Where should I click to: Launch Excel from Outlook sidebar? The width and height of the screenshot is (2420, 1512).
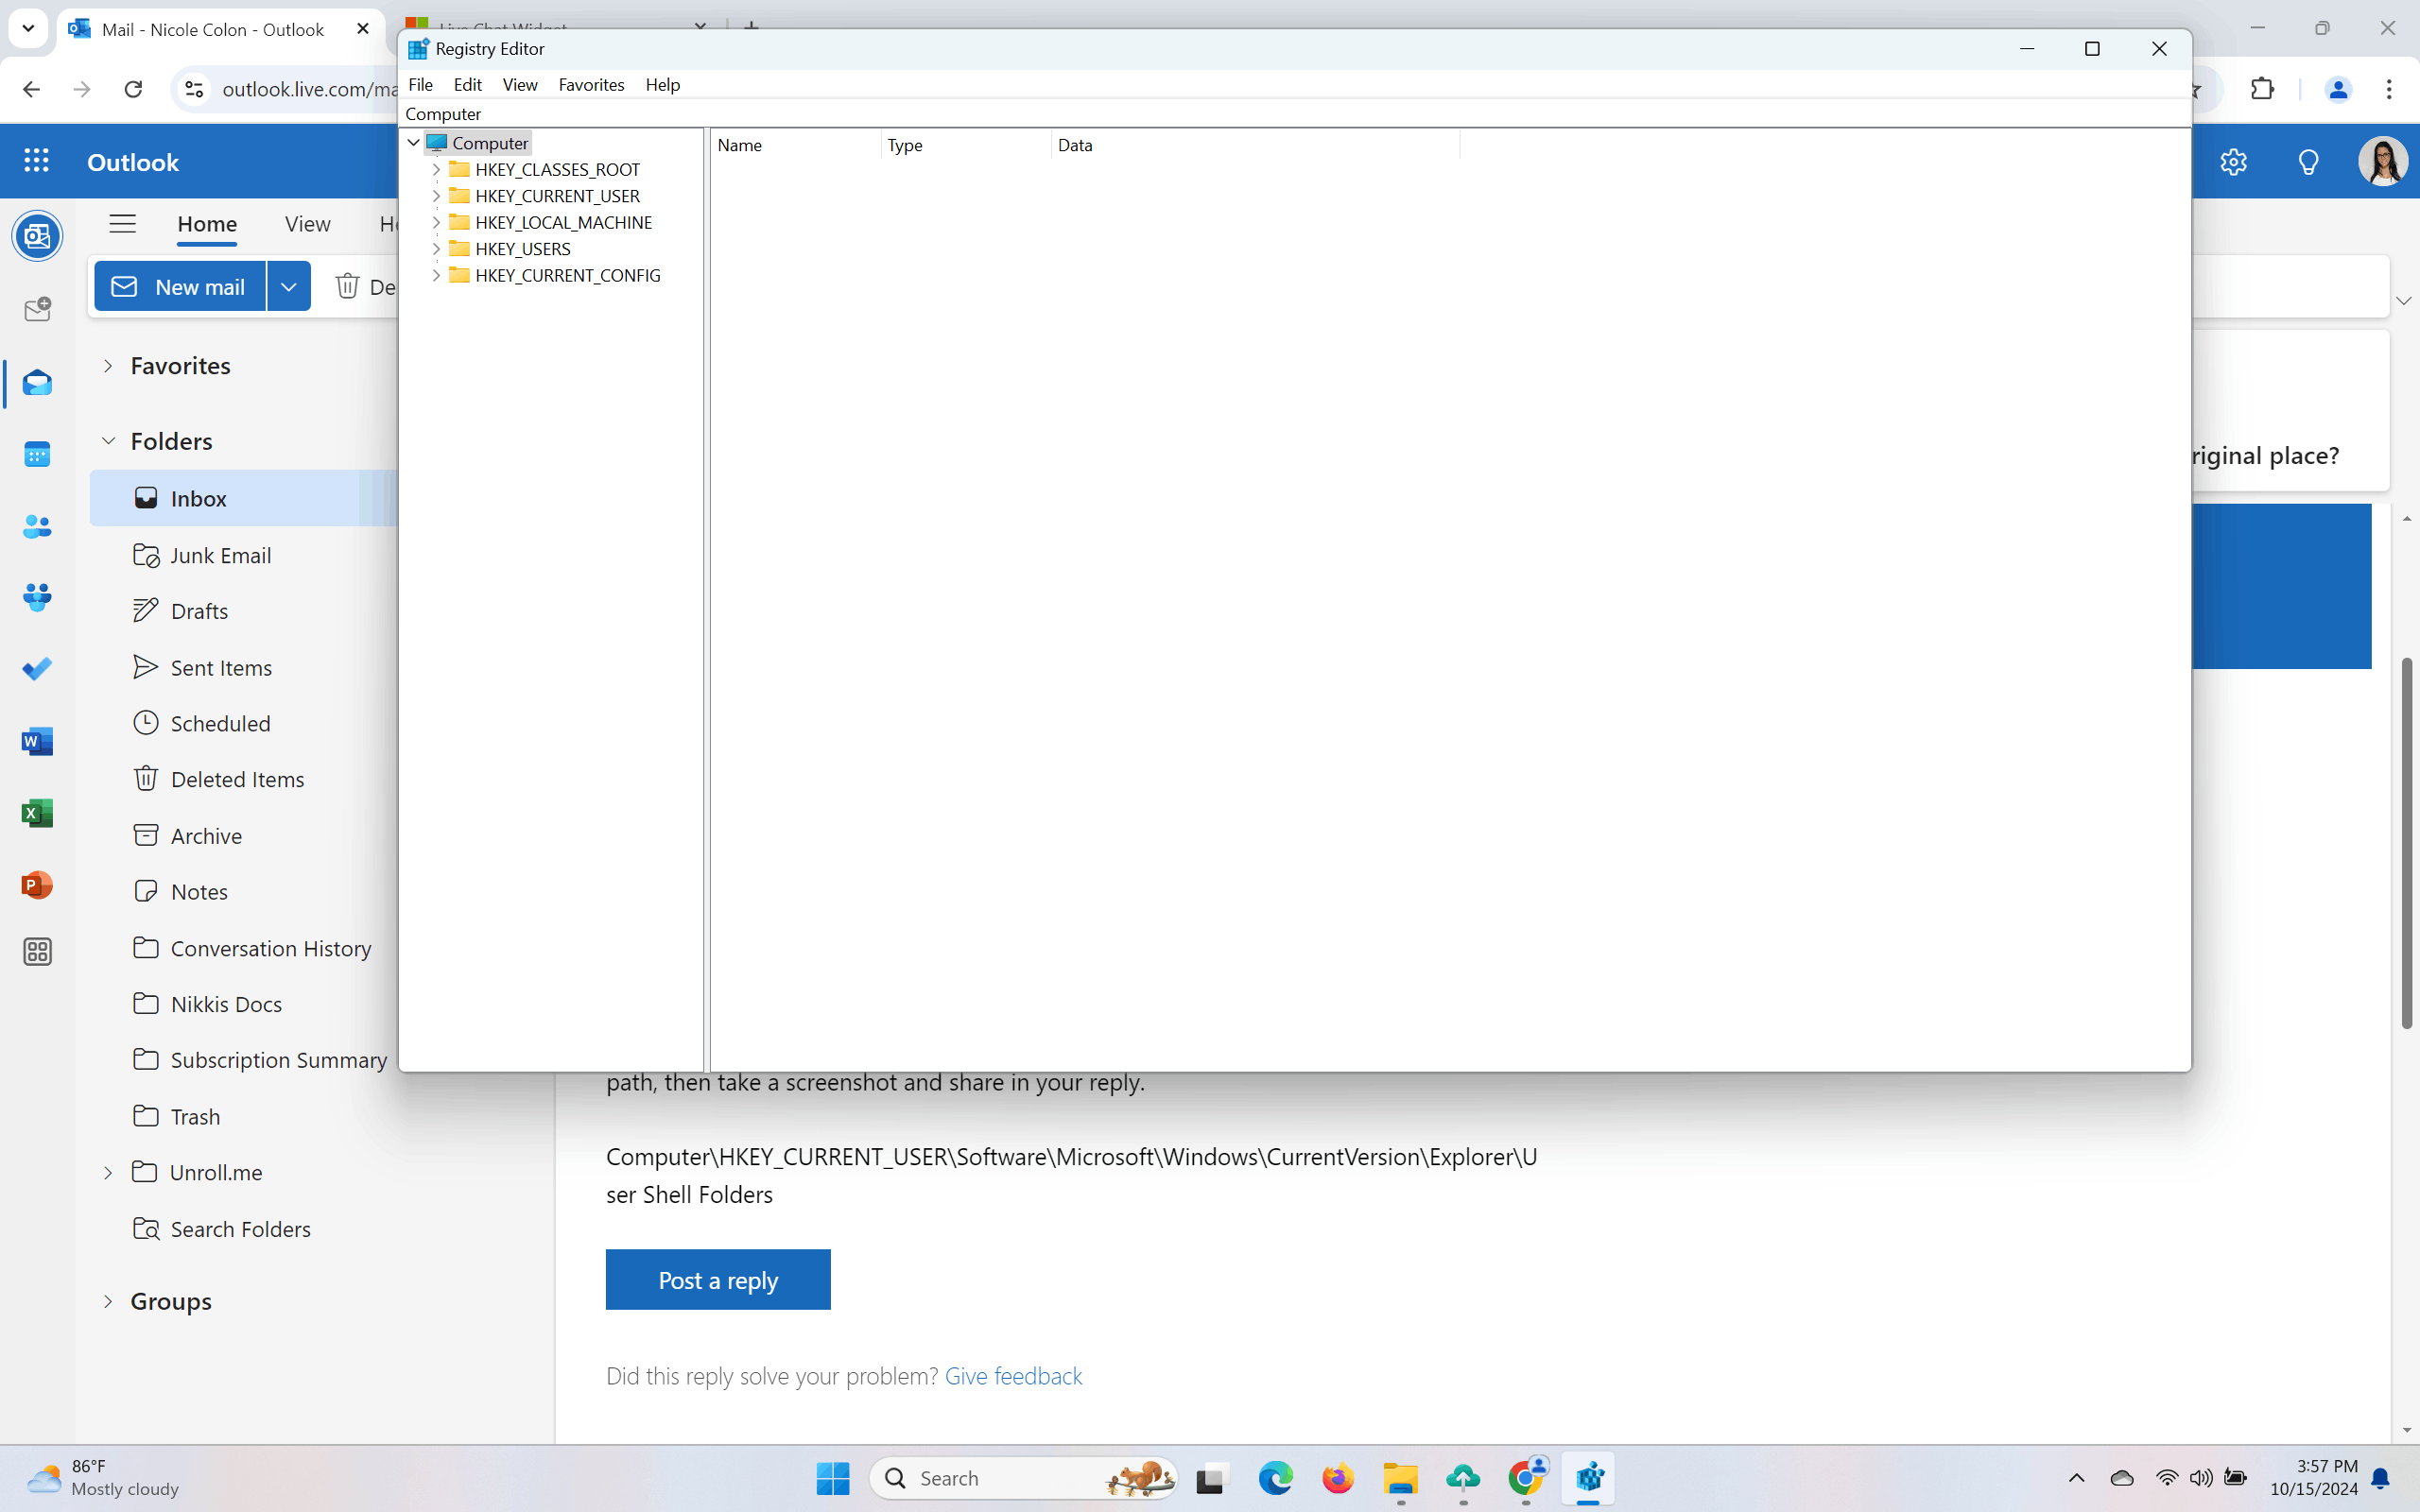tap(37, 813)
